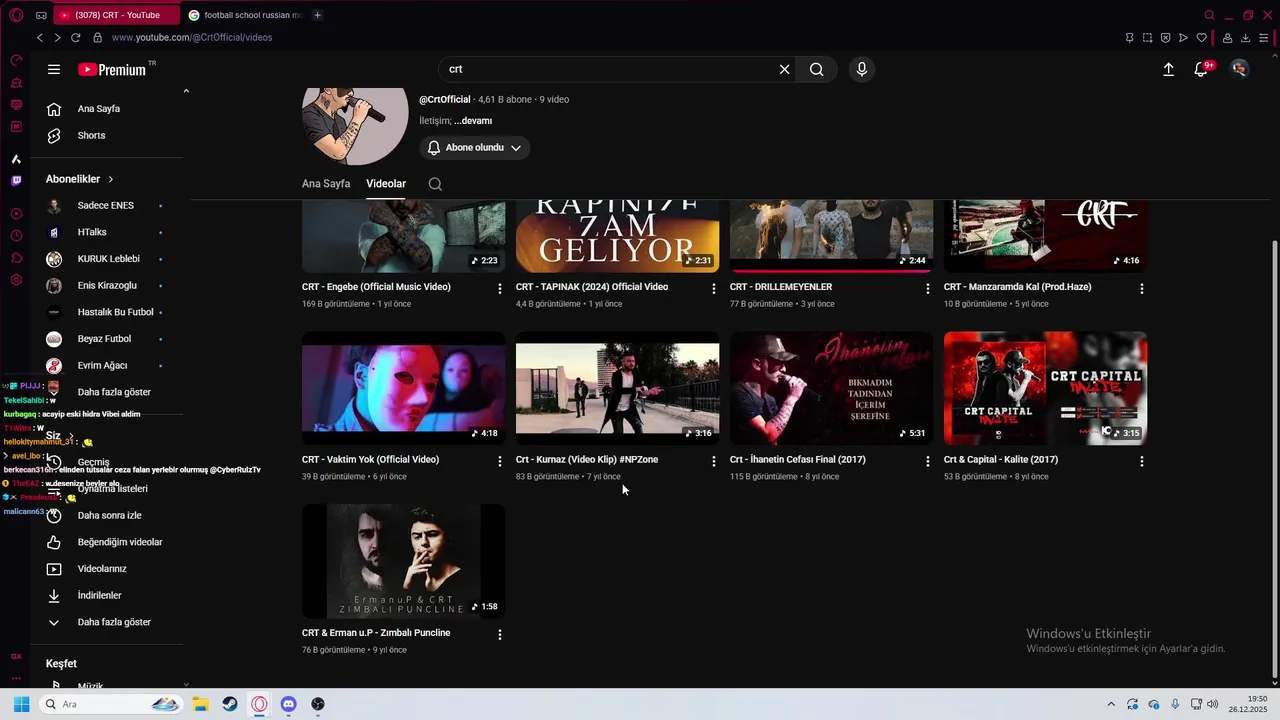This screenshot has height=720, width=1280.
Task: Open extensions cube in Opera sidebar
Action: (16, 258)
